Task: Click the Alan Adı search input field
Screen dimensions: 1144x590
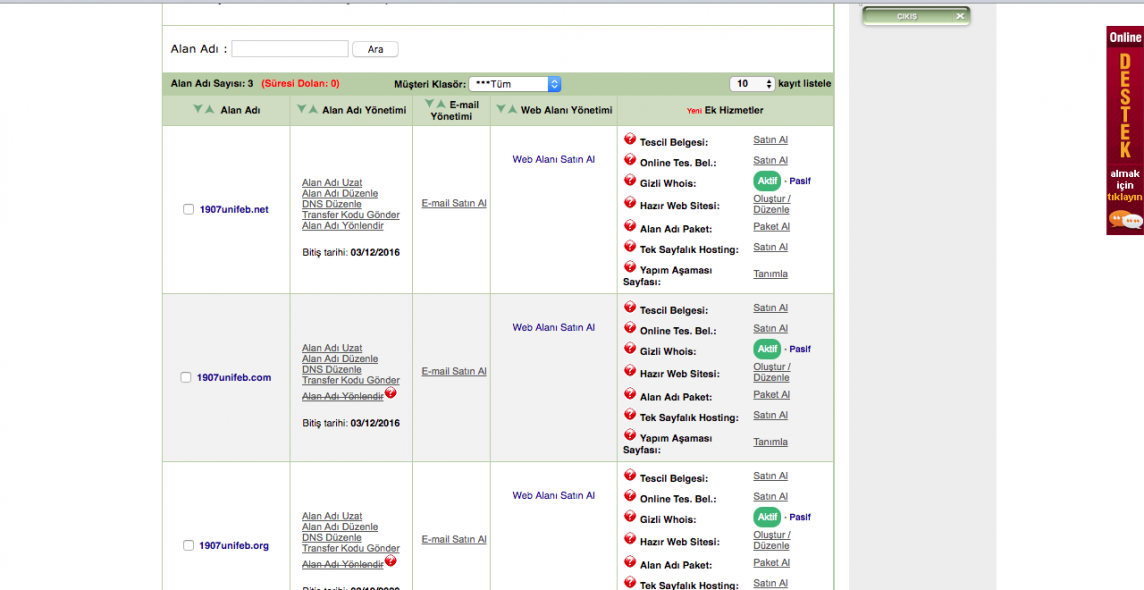Action: 290,49
